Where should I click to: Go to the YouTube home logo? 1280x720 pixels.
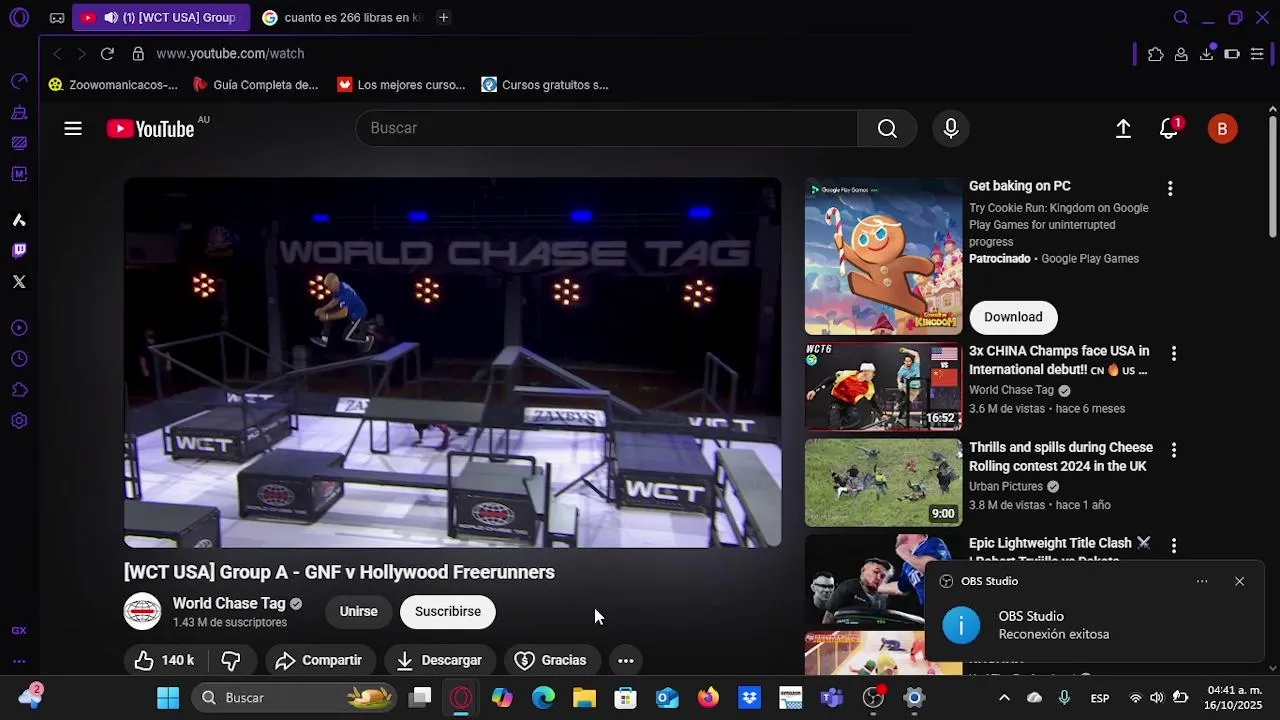pos(150,128)
